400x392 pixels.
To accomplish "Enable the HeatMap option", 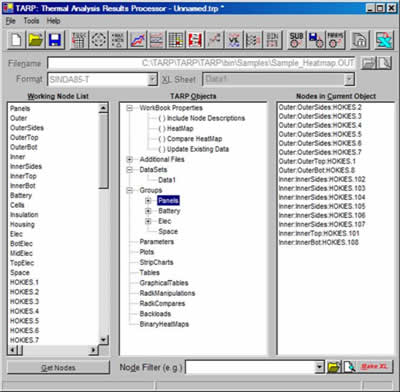I will click(x=176, y=128).
